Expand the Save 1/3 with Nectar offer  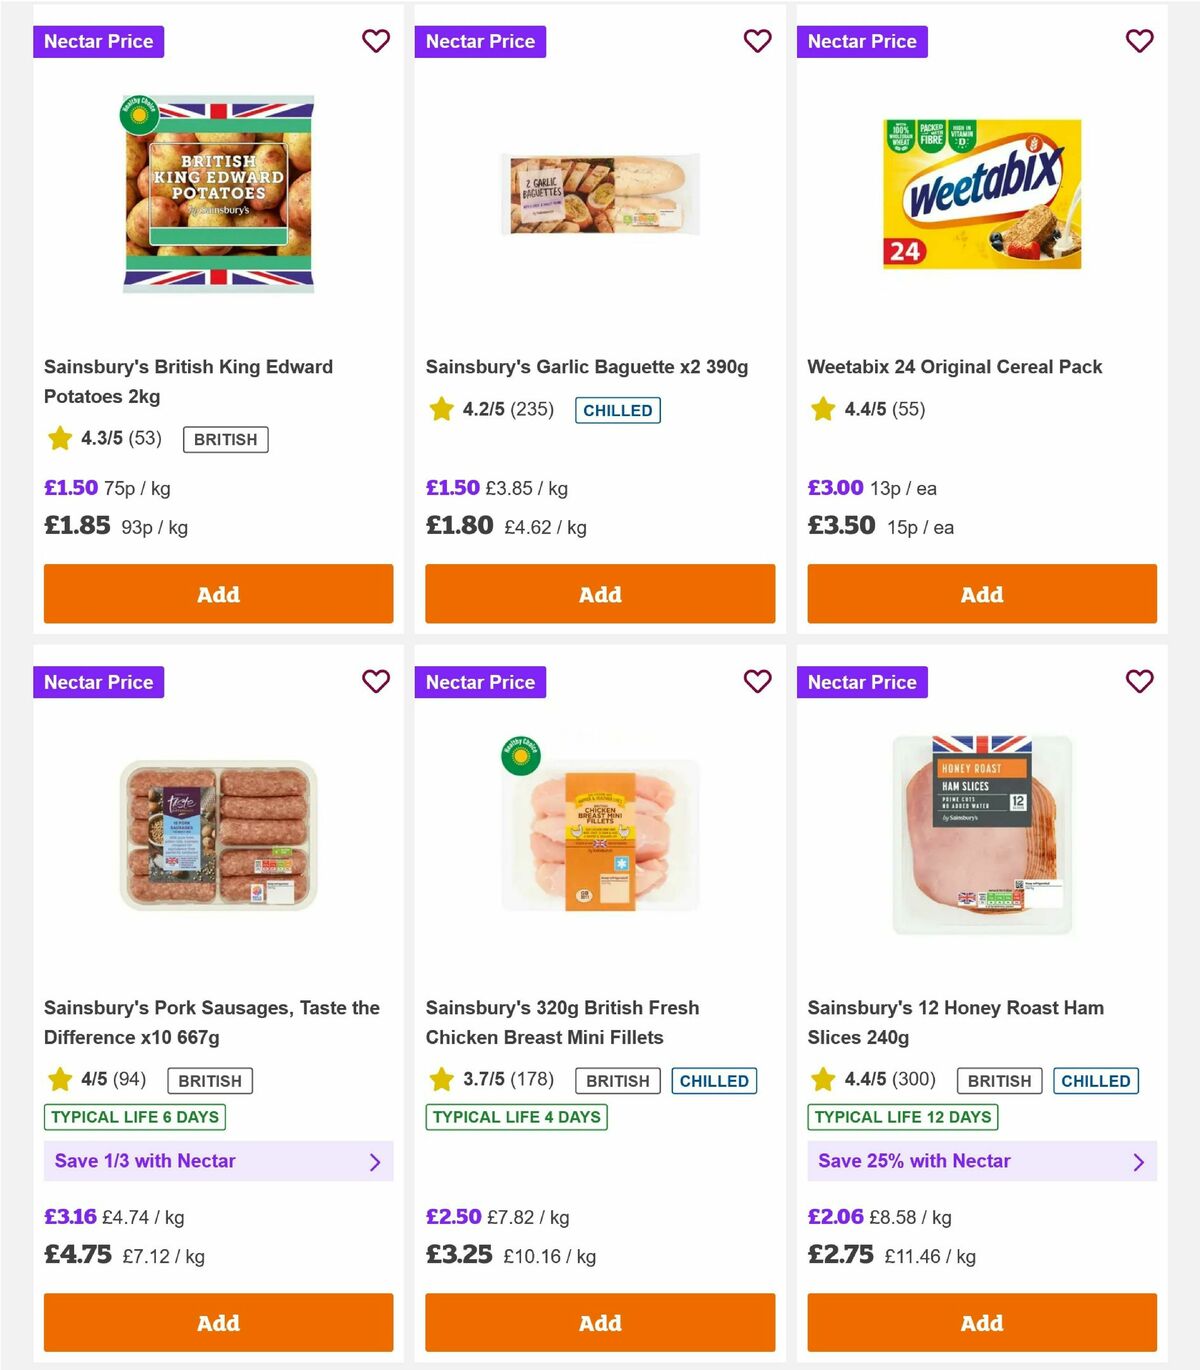tap(218, 1161)
